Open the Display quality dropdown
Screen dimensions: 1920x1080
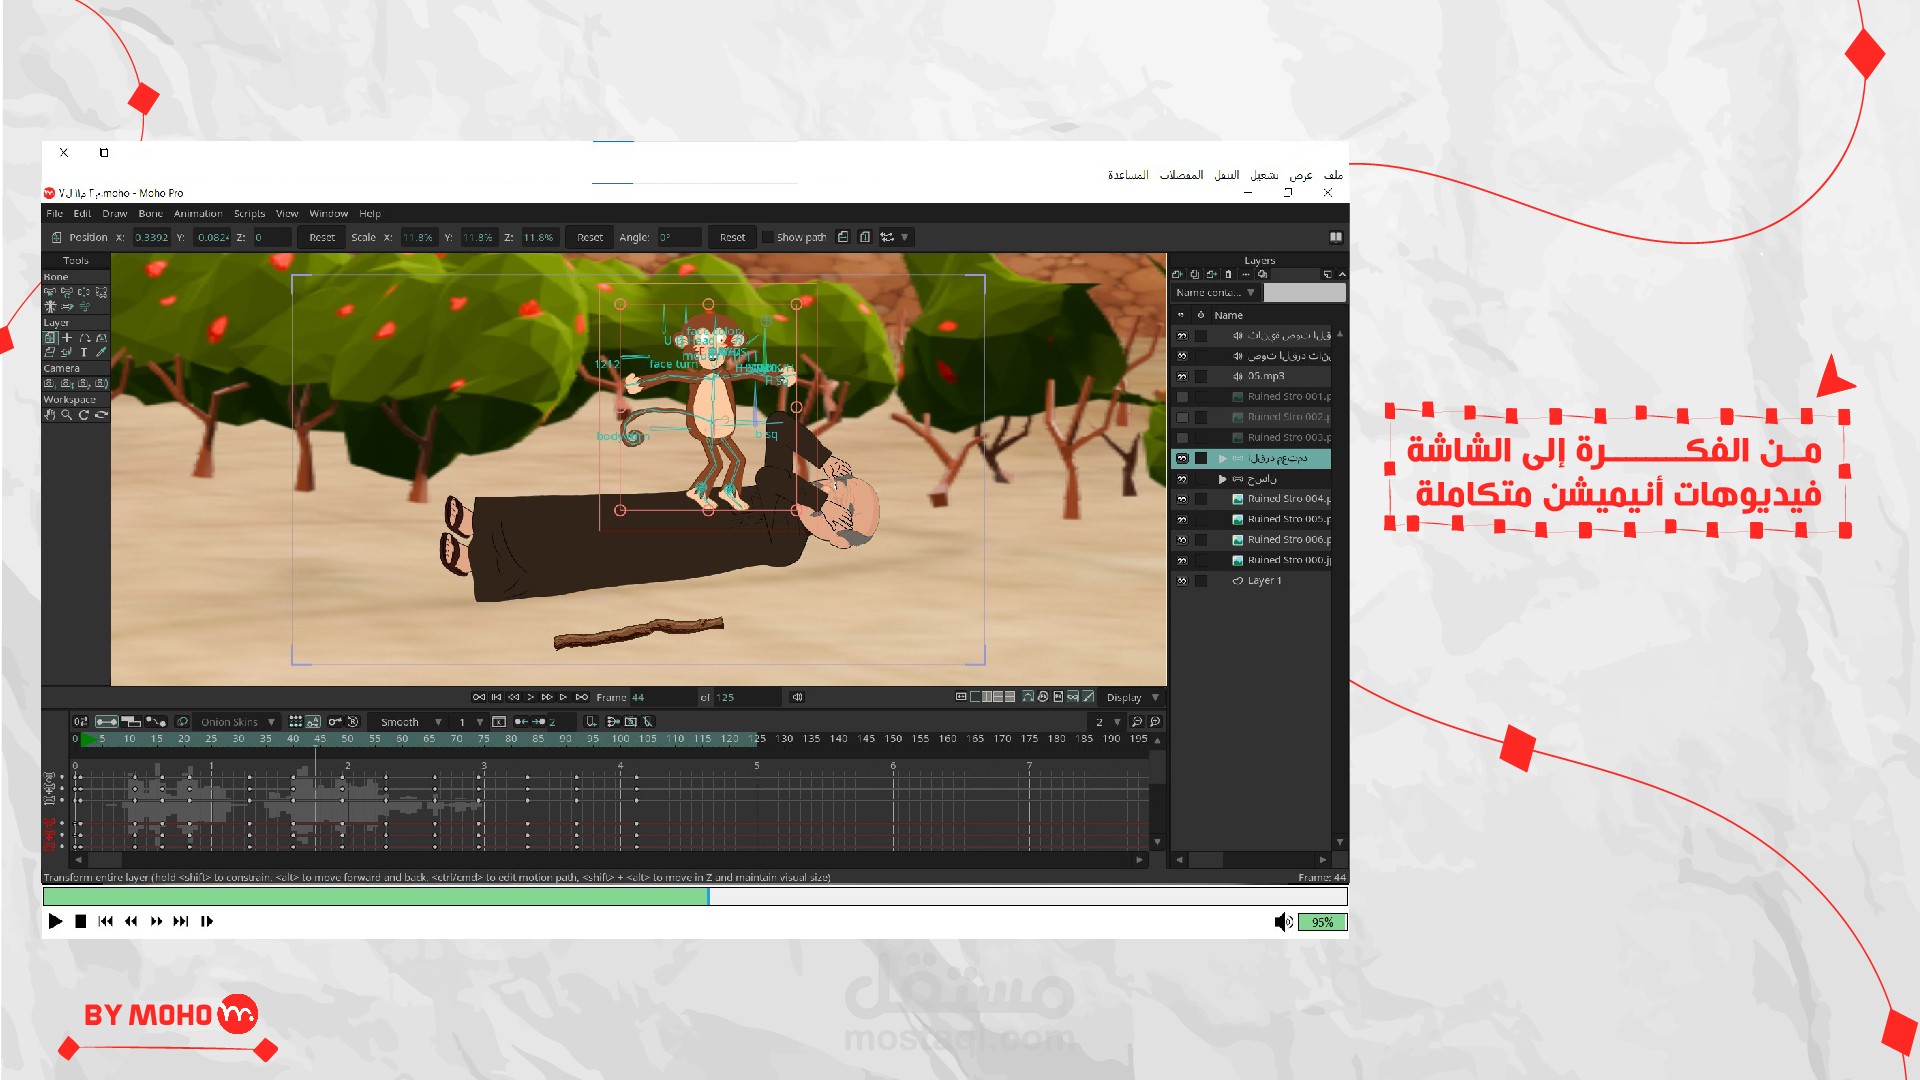pos(1132,698)
